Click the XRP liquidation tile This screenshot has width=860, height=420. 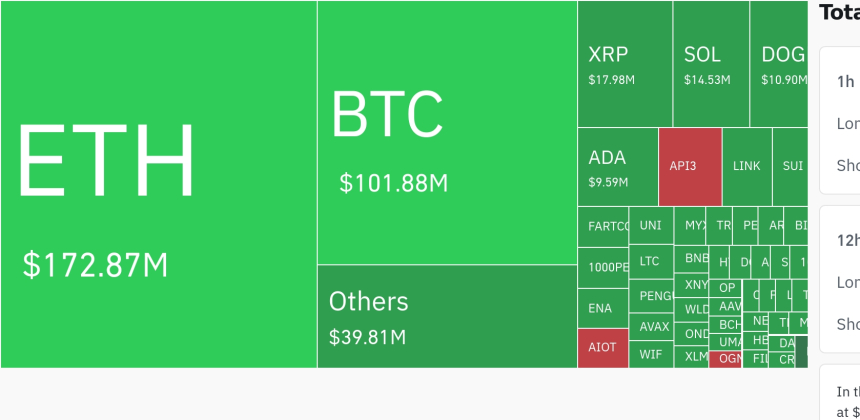(x=624, y=64)
